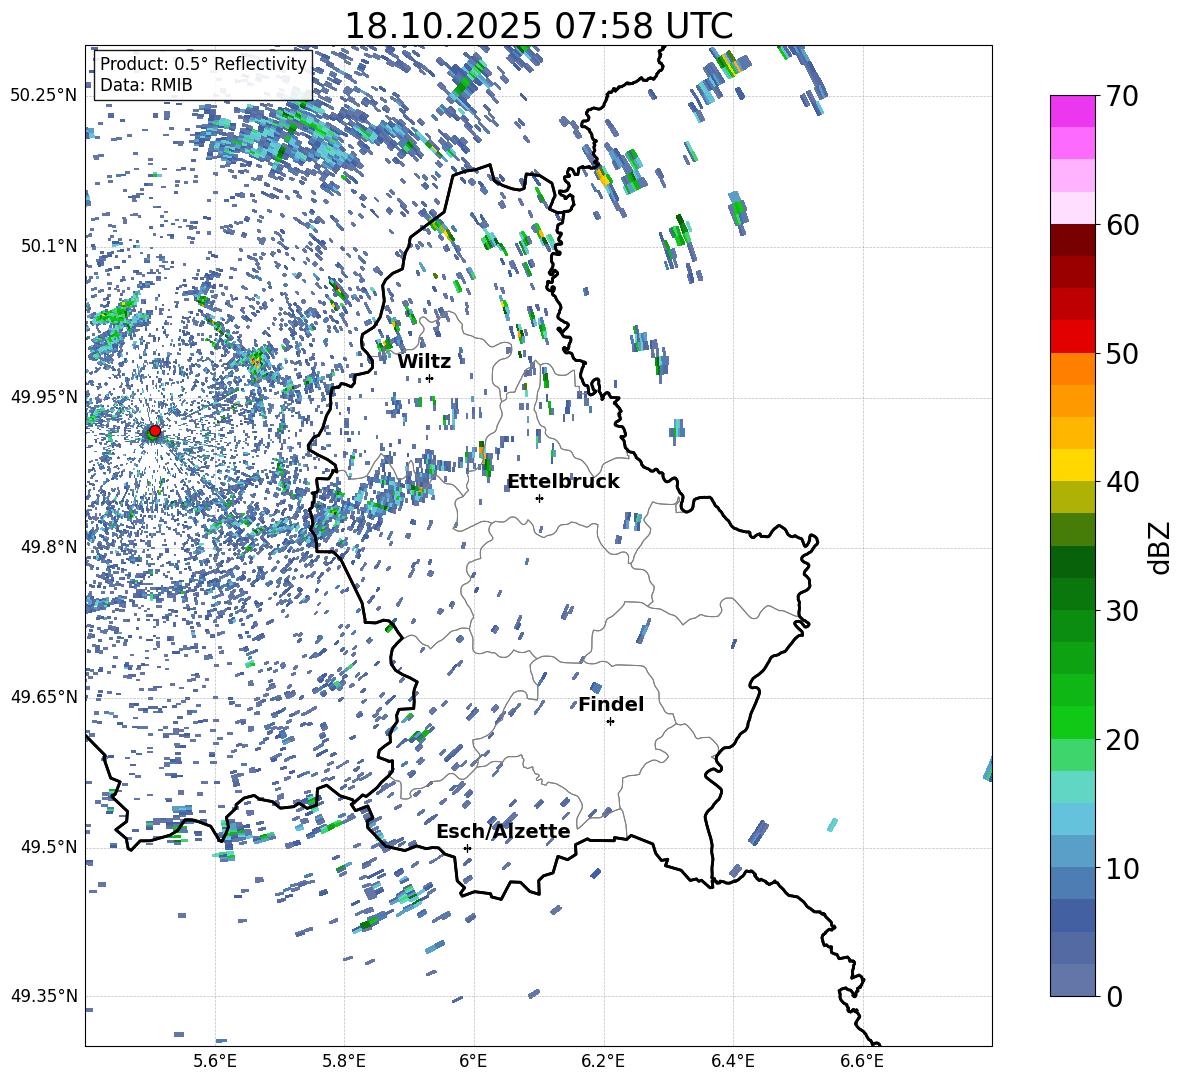Click the Data: RMIB text
Screen dimensions: 1184x1081
click(146, 85)
